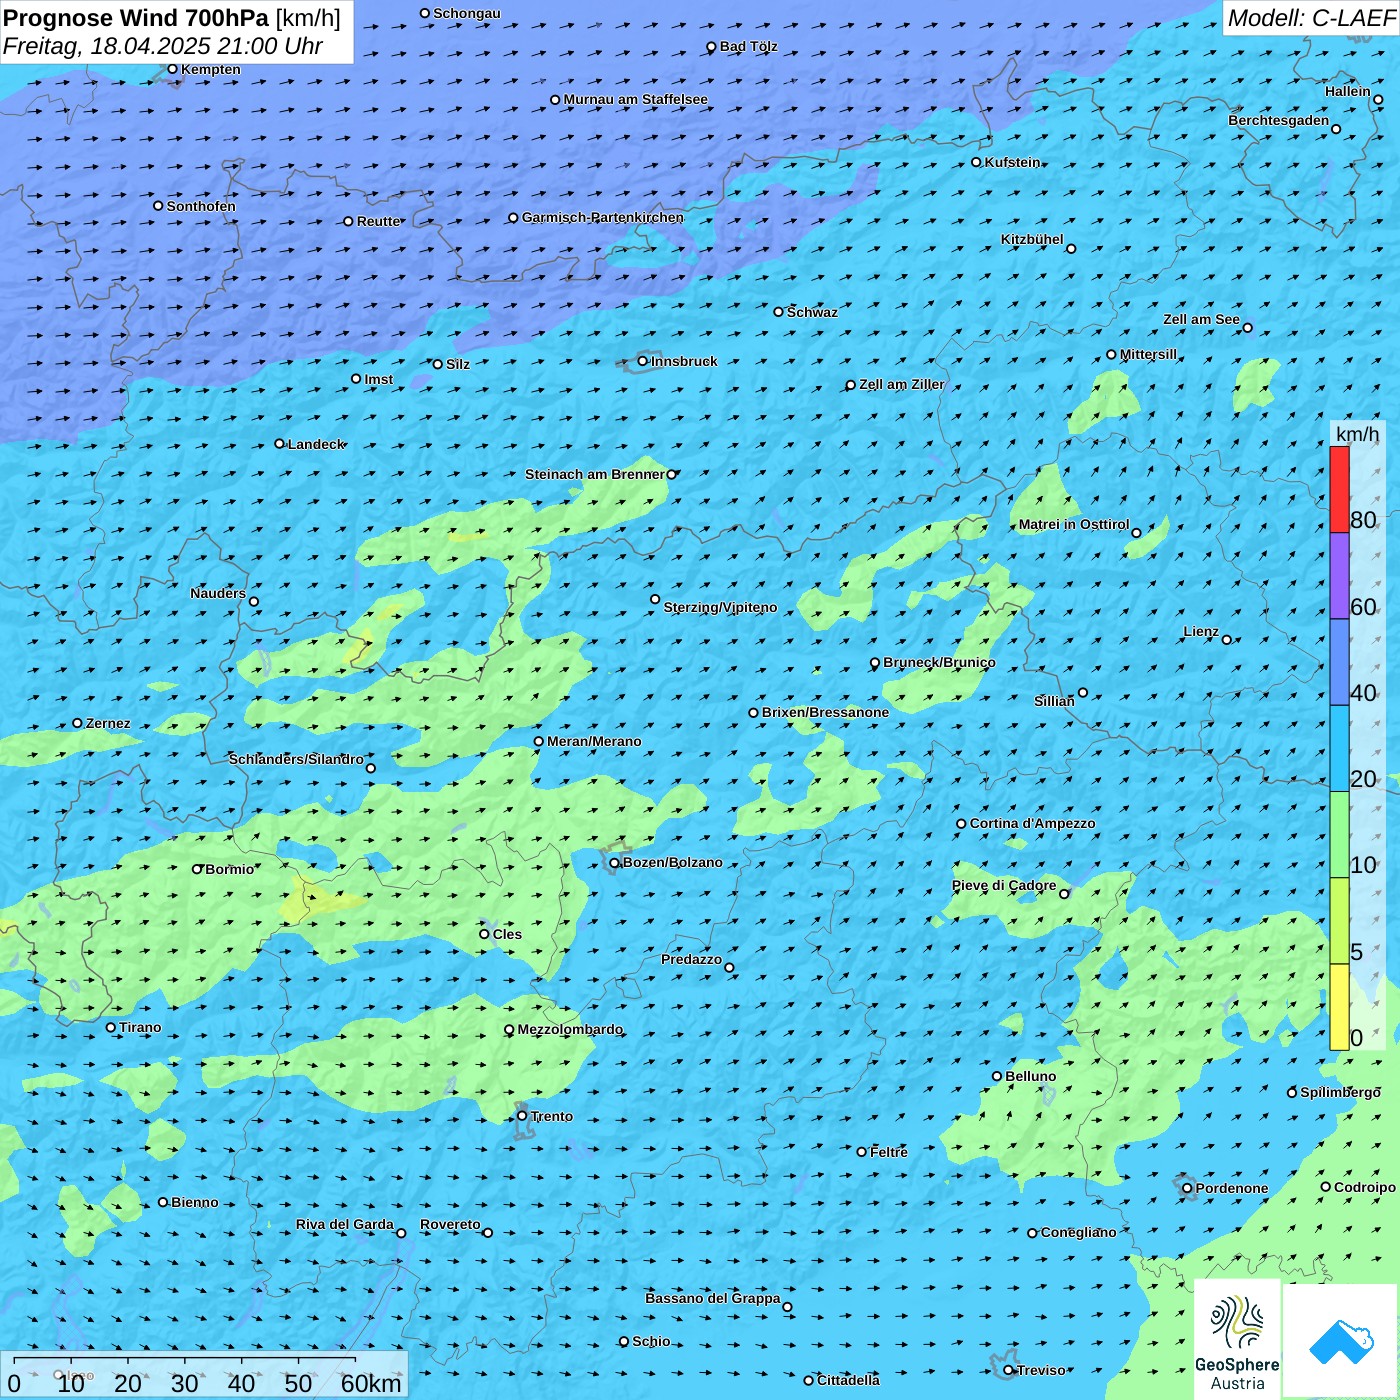Image resolution: width=1400 pixels, height=1400 pixels.
Task: Click the Garmisch-Partenkirchen label
Action: pos(603,217)
